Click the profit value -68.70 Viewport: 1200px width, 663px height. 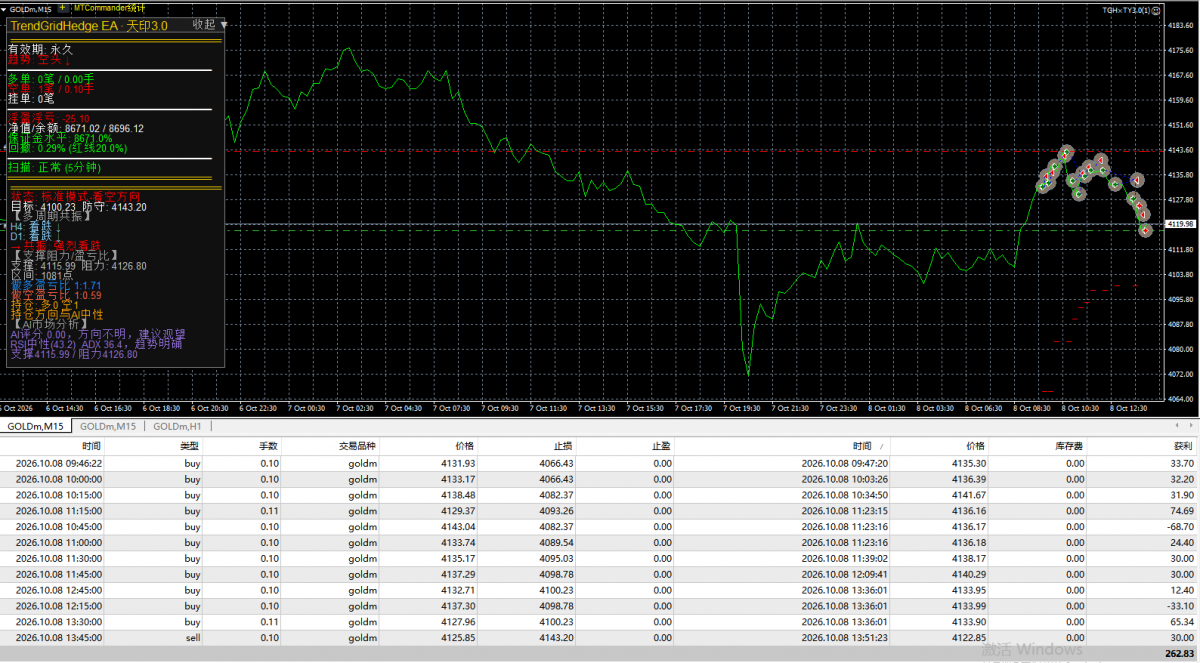pyautogui.click(x=1180, y=527)
